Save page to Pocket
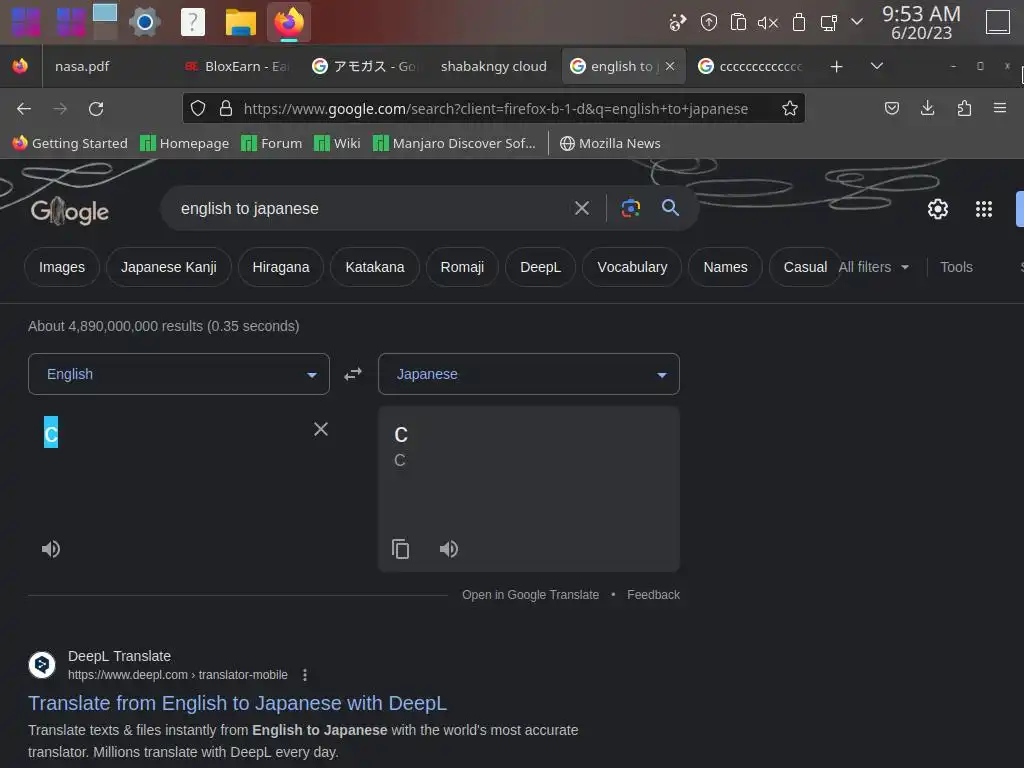Viewport: 1024px width, 768px height. pyautogui.click(x=891, y=108)
